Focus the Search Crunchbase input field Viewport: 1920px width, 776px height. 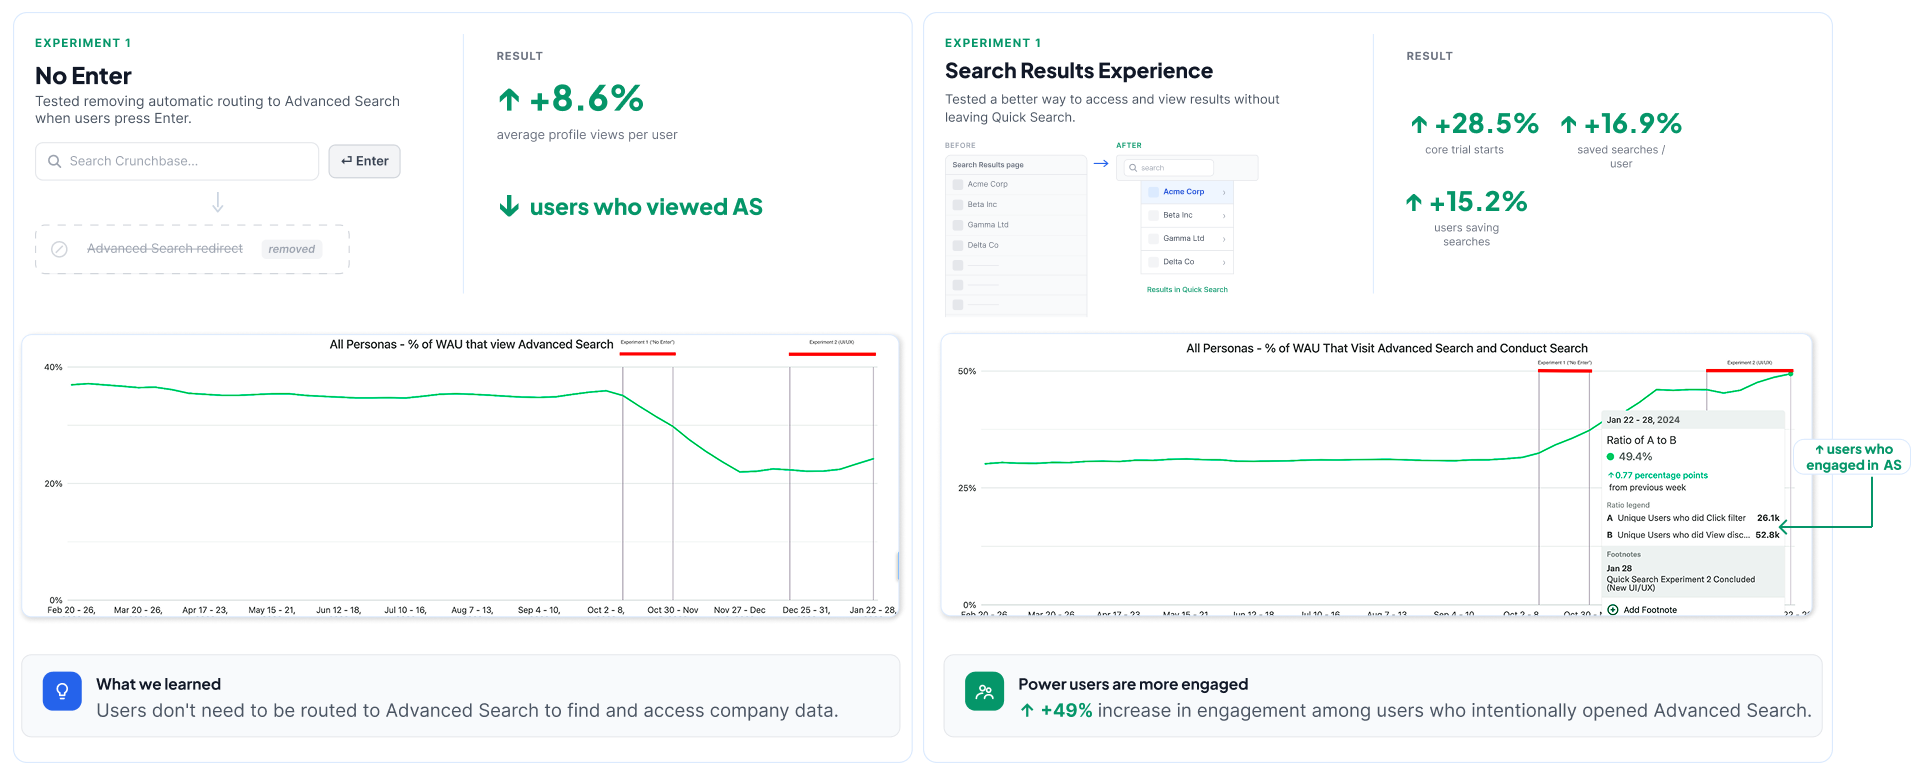pos(177,161)
